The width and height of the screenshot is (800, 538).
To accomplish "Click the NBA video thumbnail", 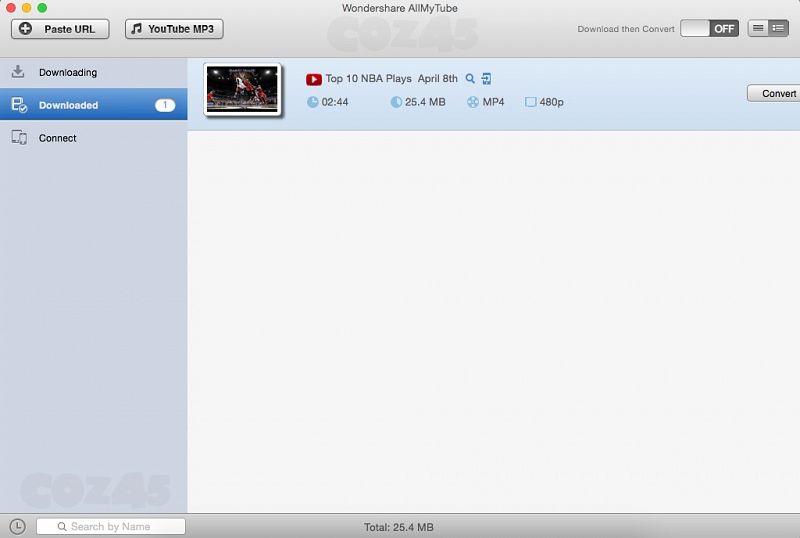I will 242,90.
